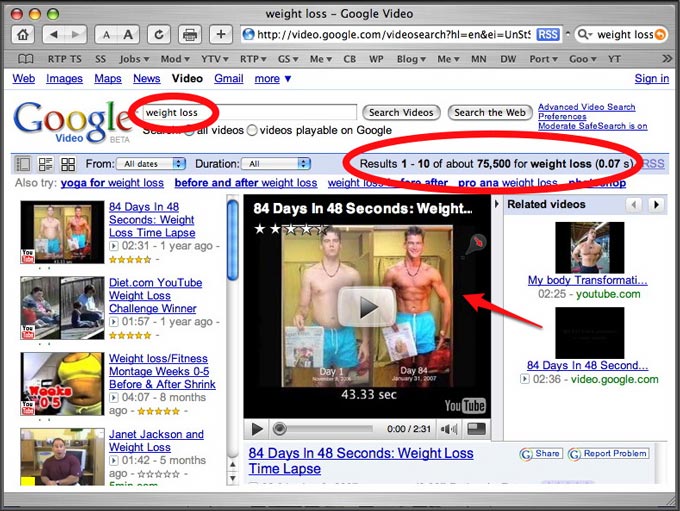Open Advanced Video Search

(x=586, y=107)
